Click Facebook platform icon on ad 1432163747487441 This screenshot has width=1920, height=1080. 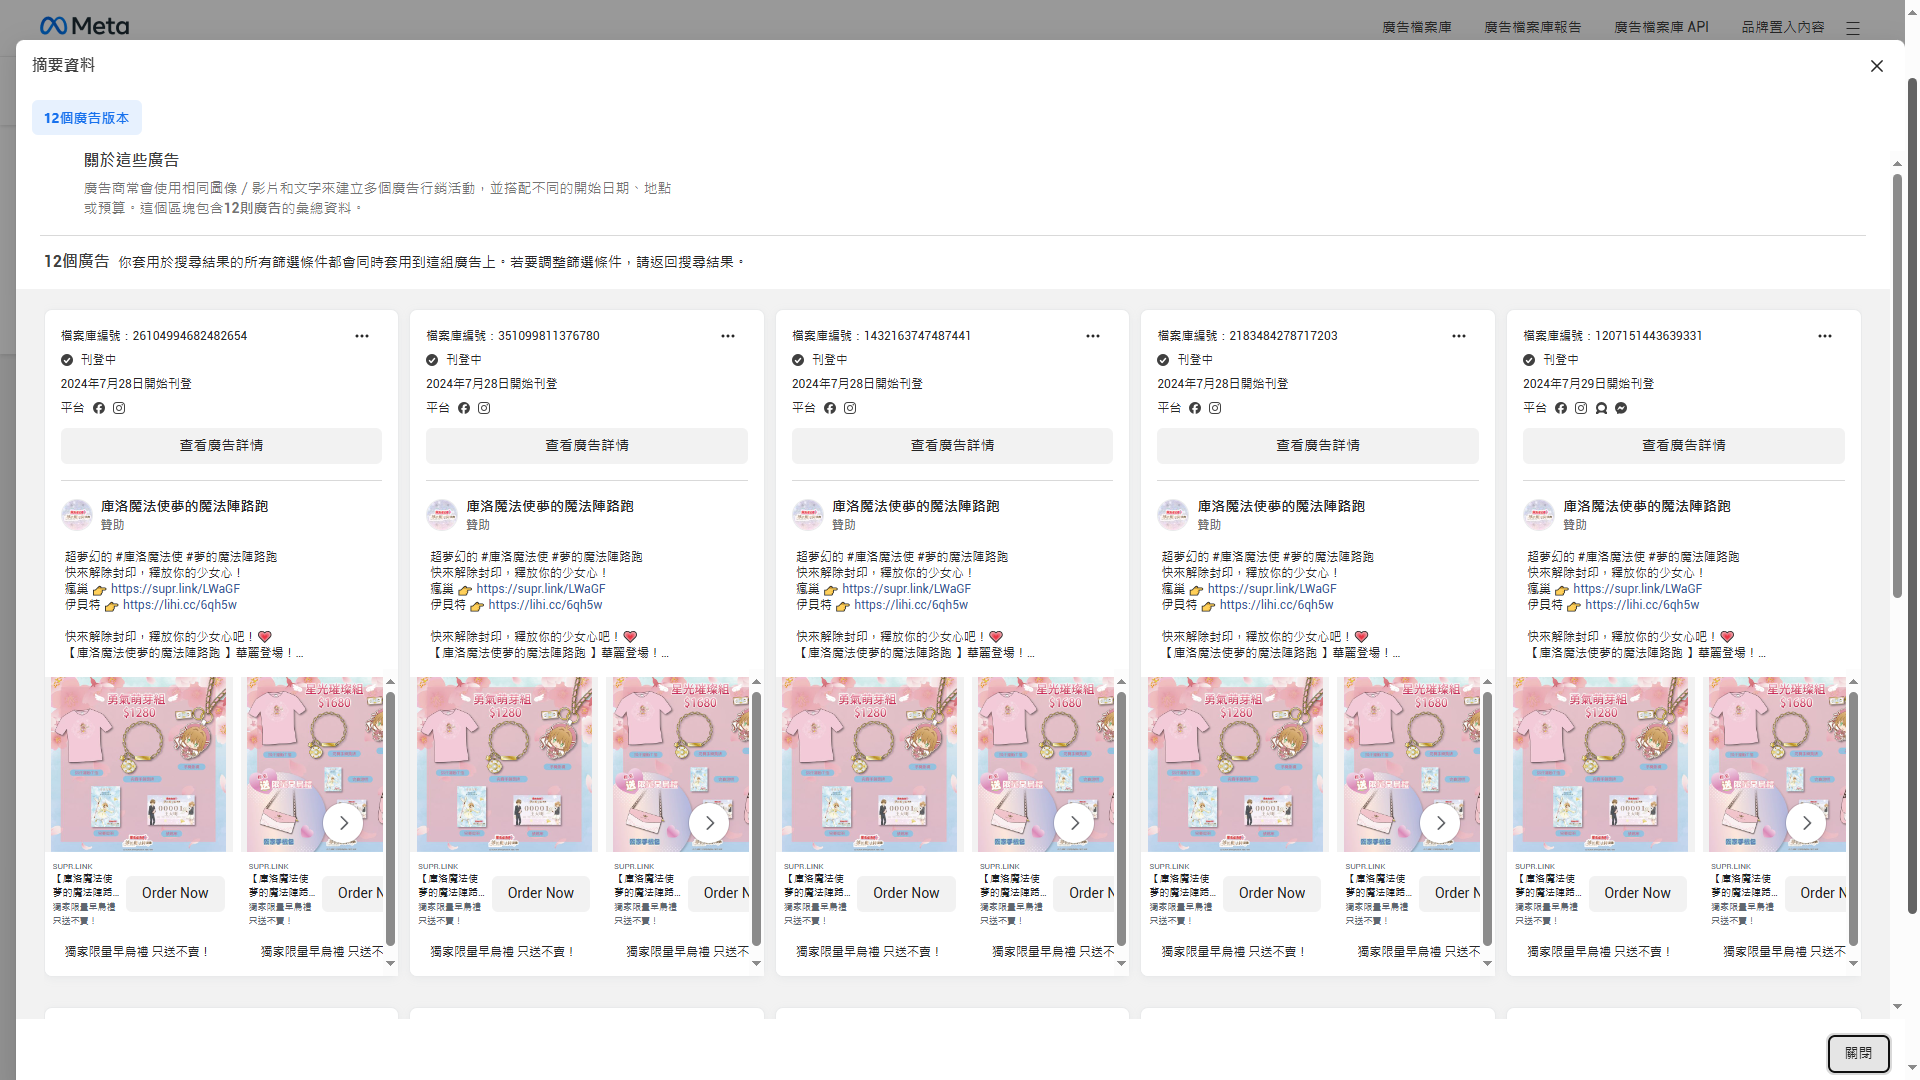coord(830,408)
